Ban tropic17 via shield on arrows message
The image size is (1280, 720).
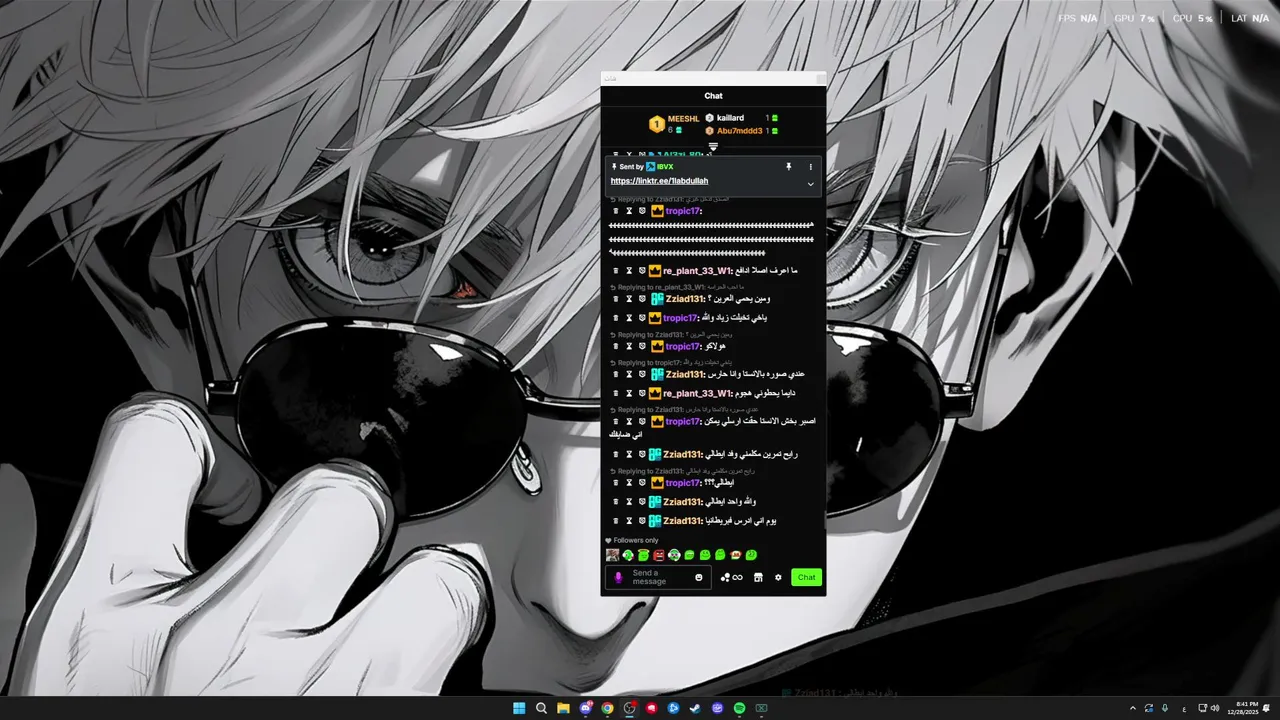[x=642, y=211]
